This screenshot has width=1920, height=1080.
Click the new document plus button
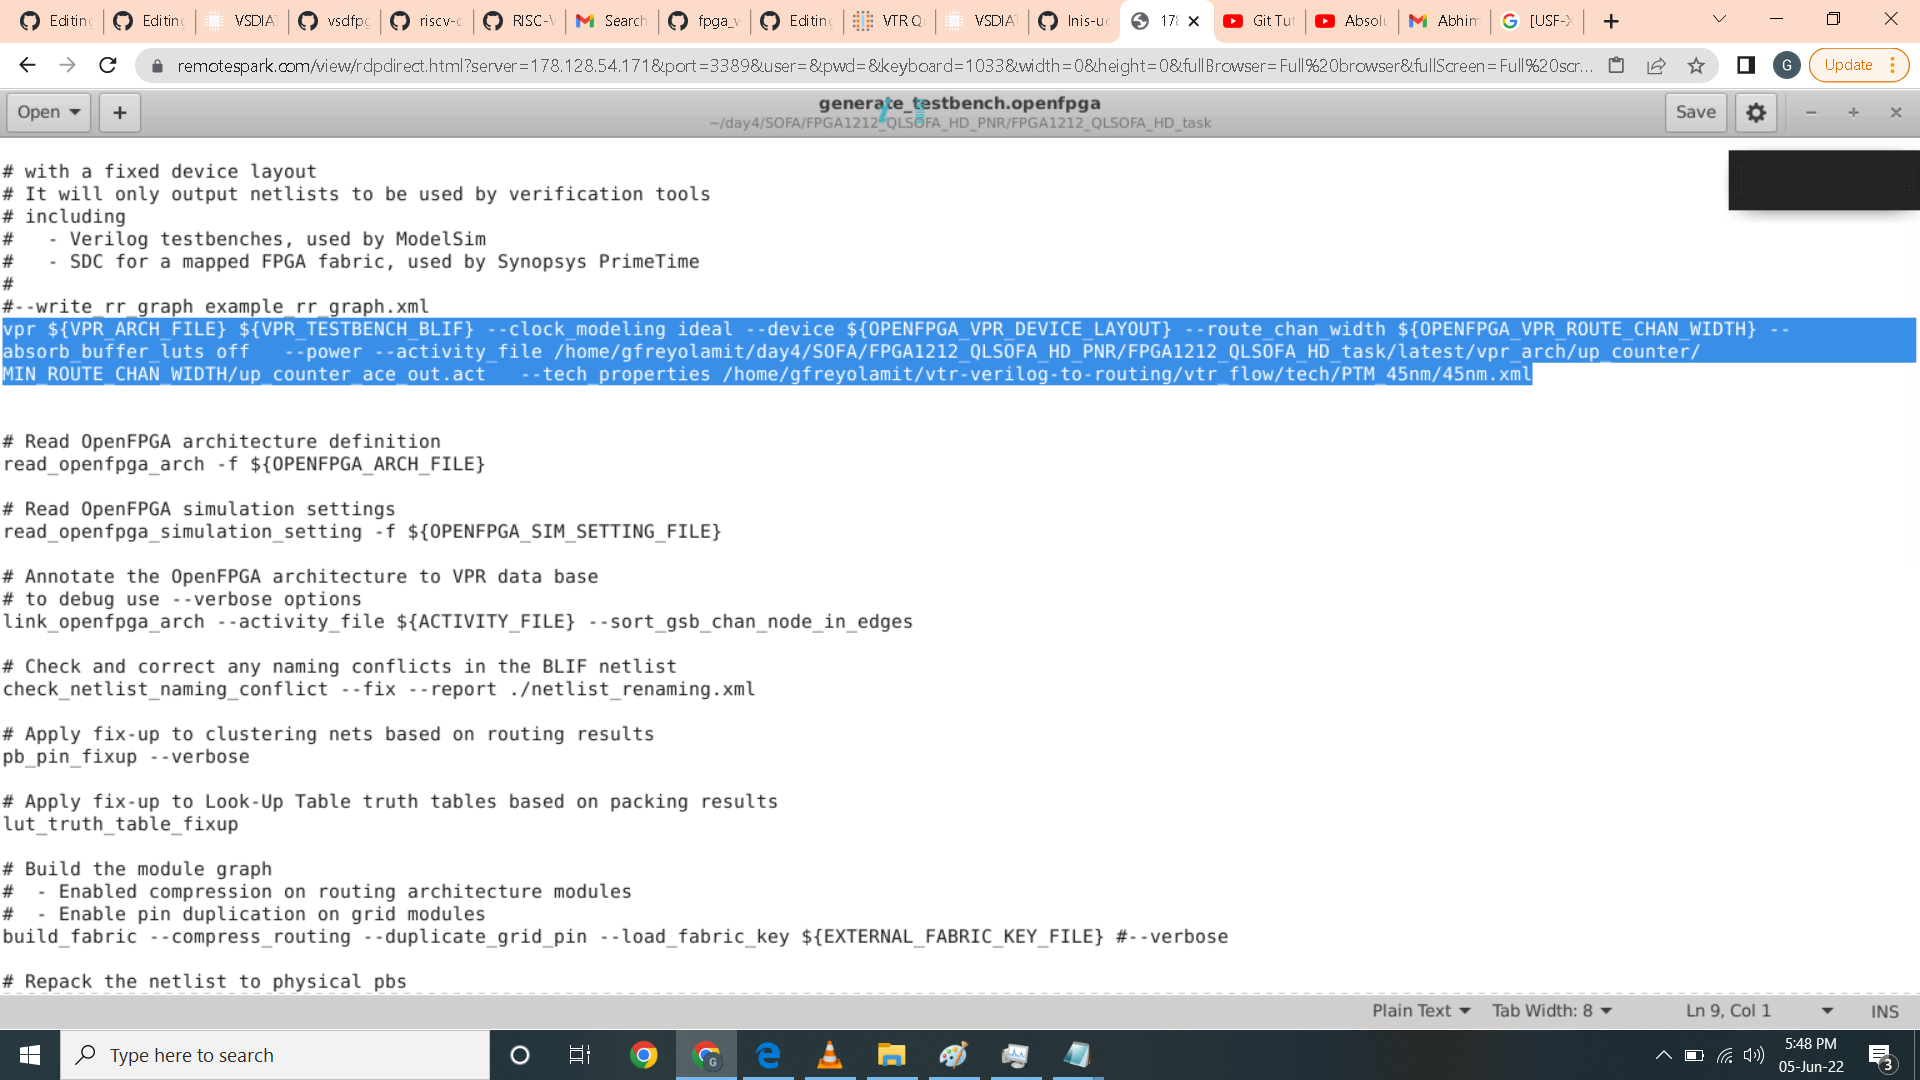tap(119, 112)
